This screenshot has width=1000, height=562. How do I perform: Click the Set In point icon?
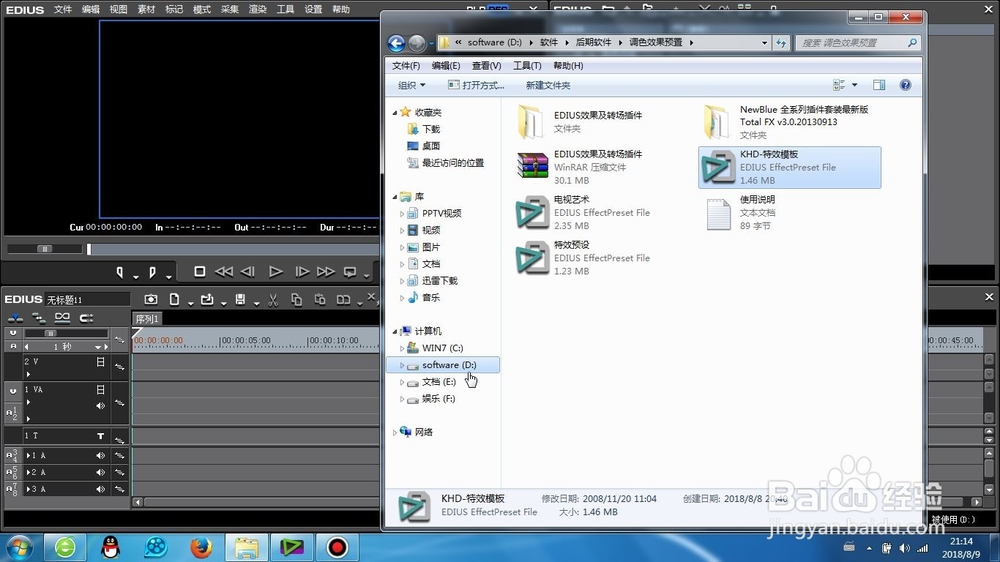(119, 272)
